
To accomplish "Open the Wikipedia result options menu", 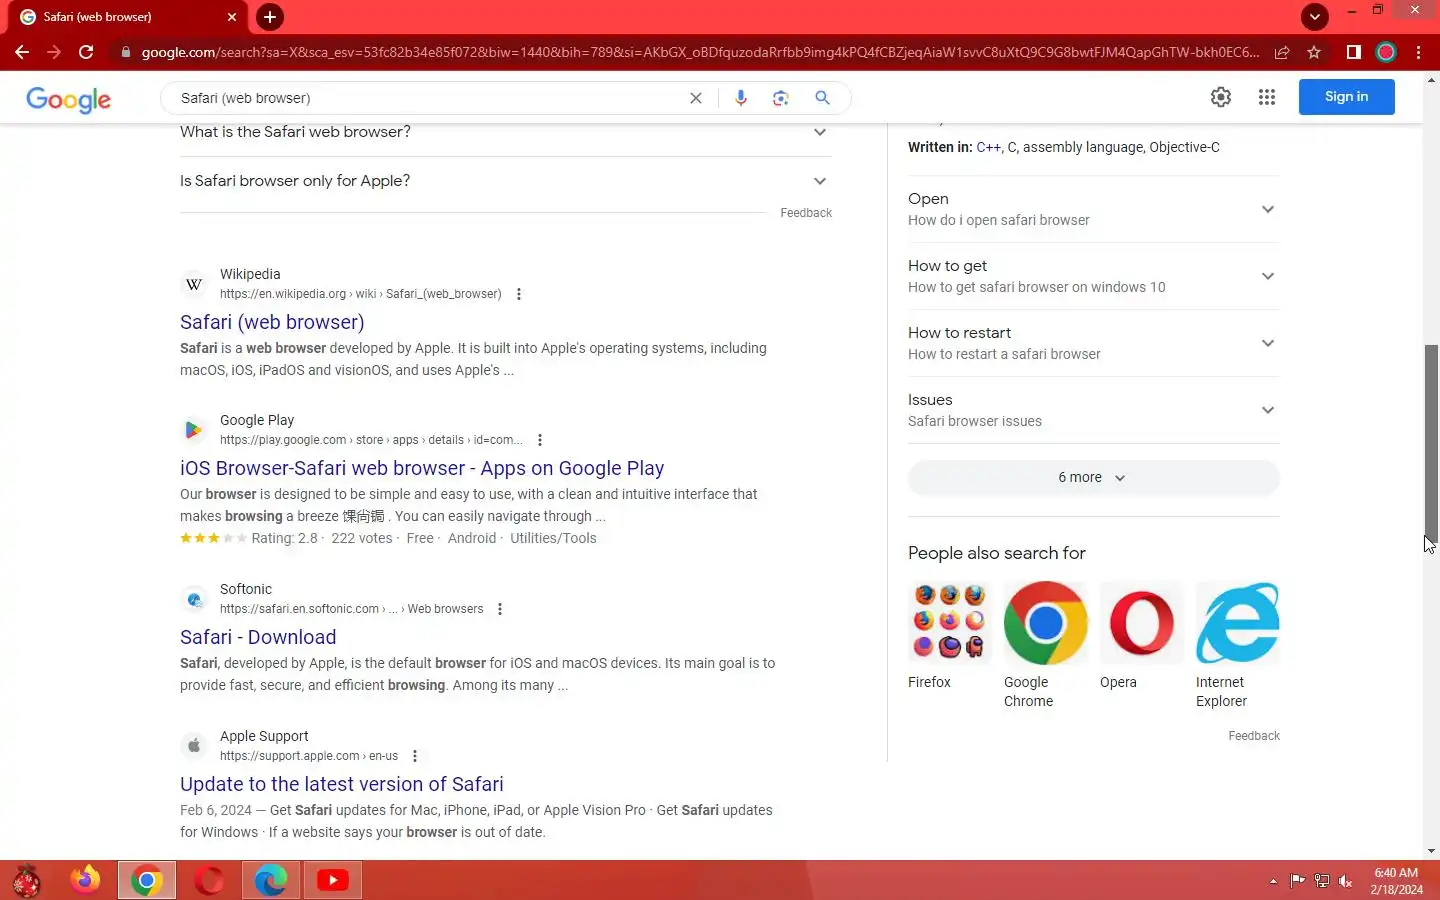I will pyautogui.click(x=518, y=294).
